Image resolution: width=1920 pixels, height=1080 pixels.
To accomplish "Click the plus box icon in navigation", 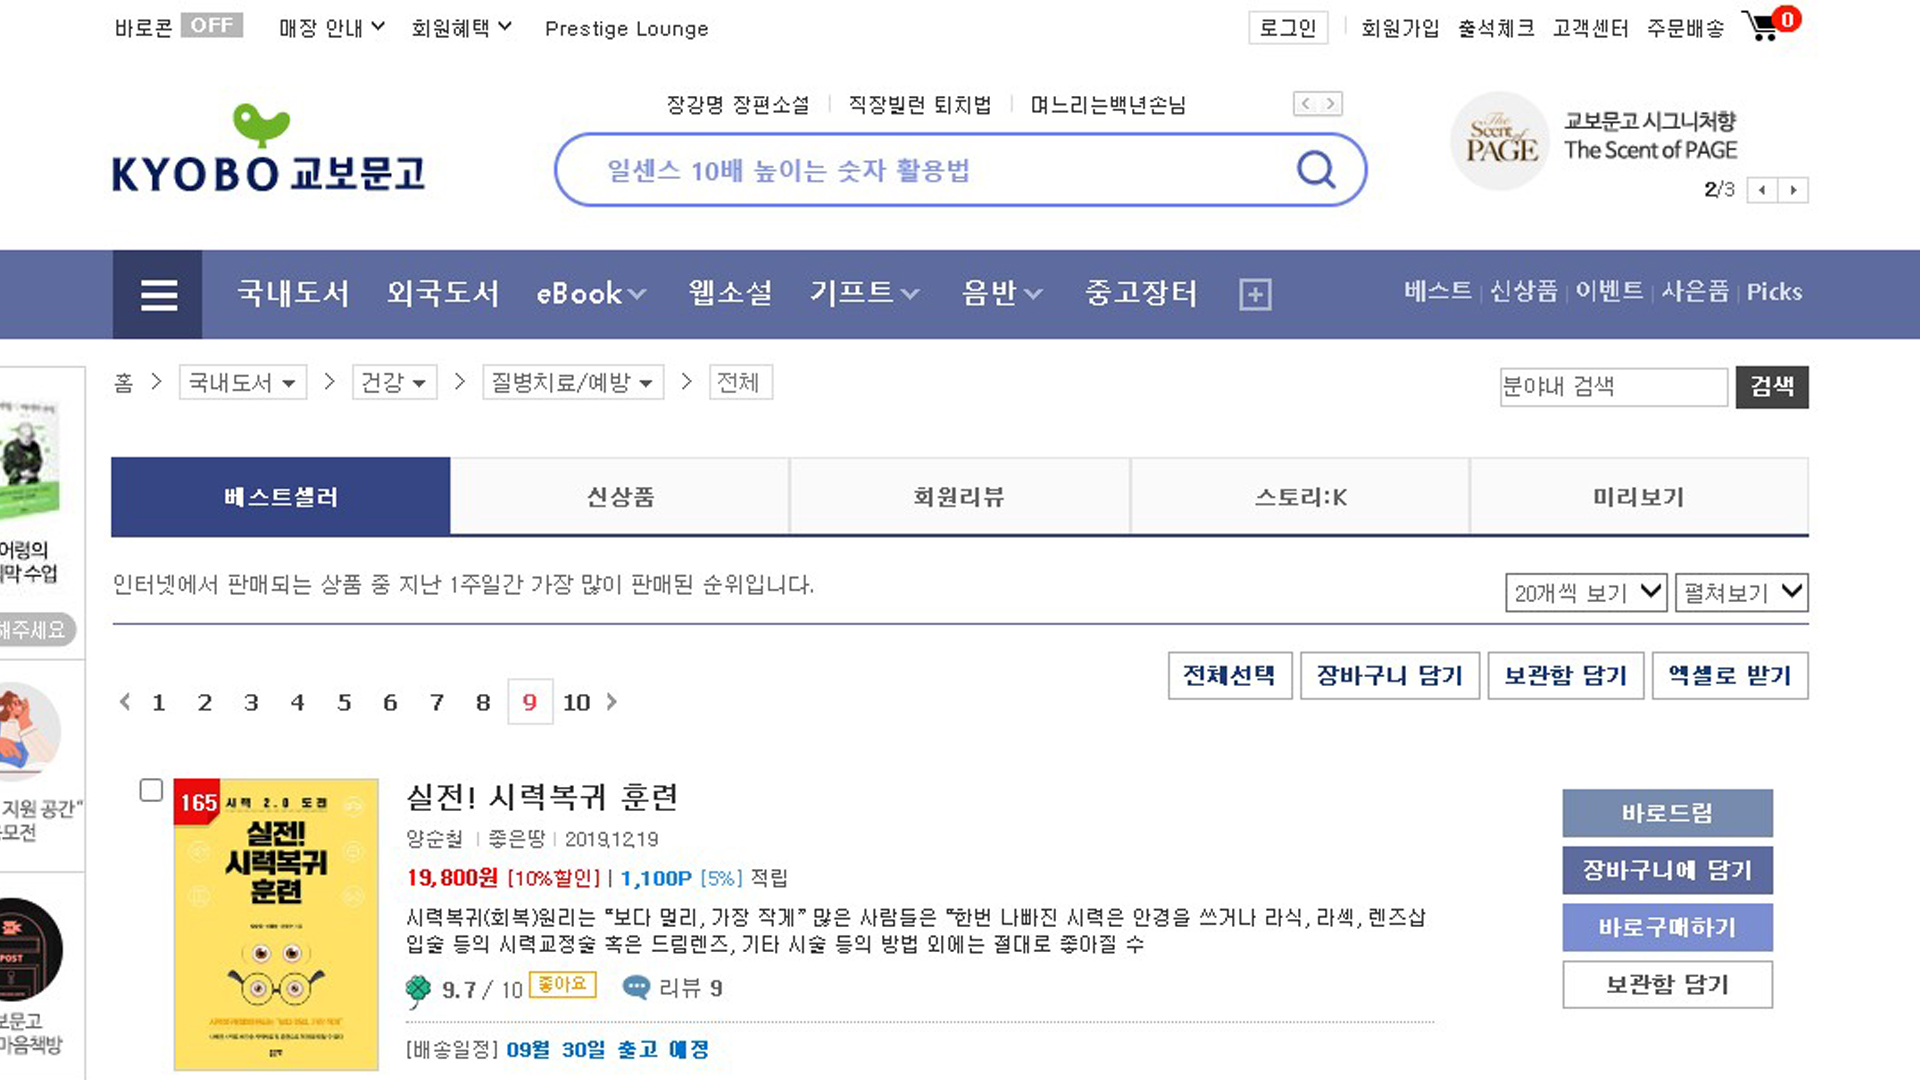I will pyautogui.click(x=1255, y=294).
